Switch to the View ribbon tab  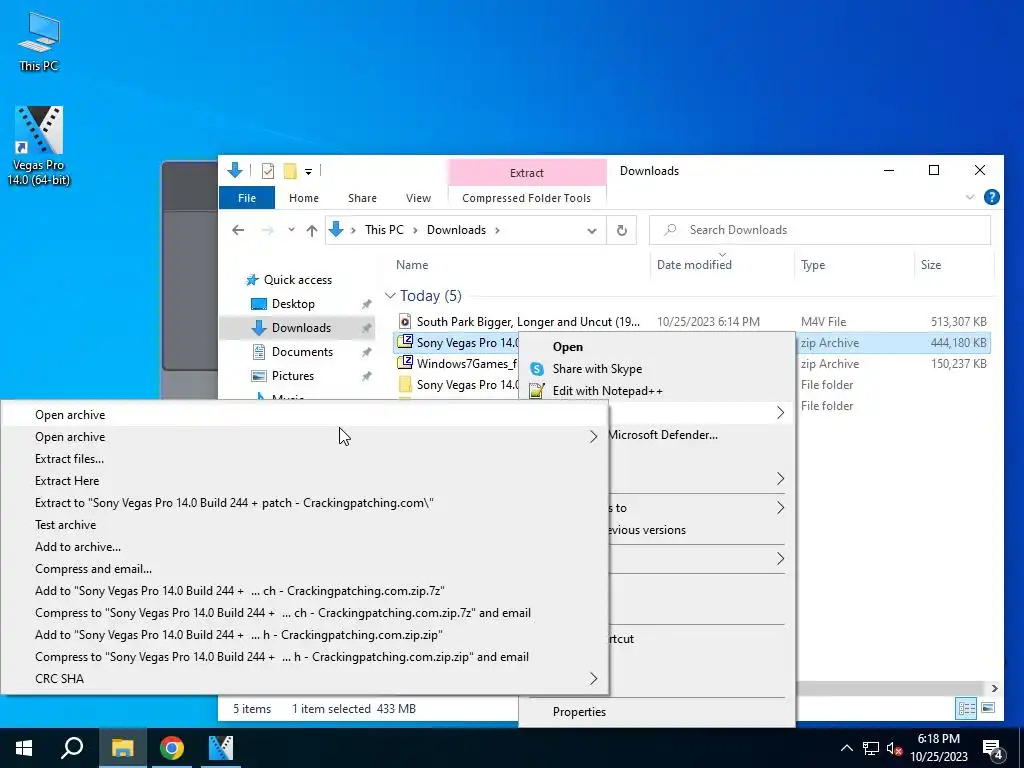[418, 198]
